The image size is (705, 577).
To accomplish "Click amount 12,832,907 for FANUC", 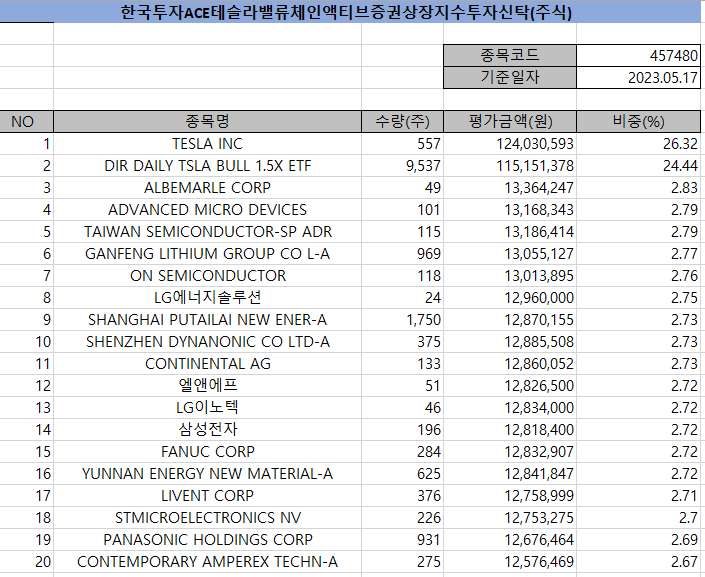I will coord(510,452).
